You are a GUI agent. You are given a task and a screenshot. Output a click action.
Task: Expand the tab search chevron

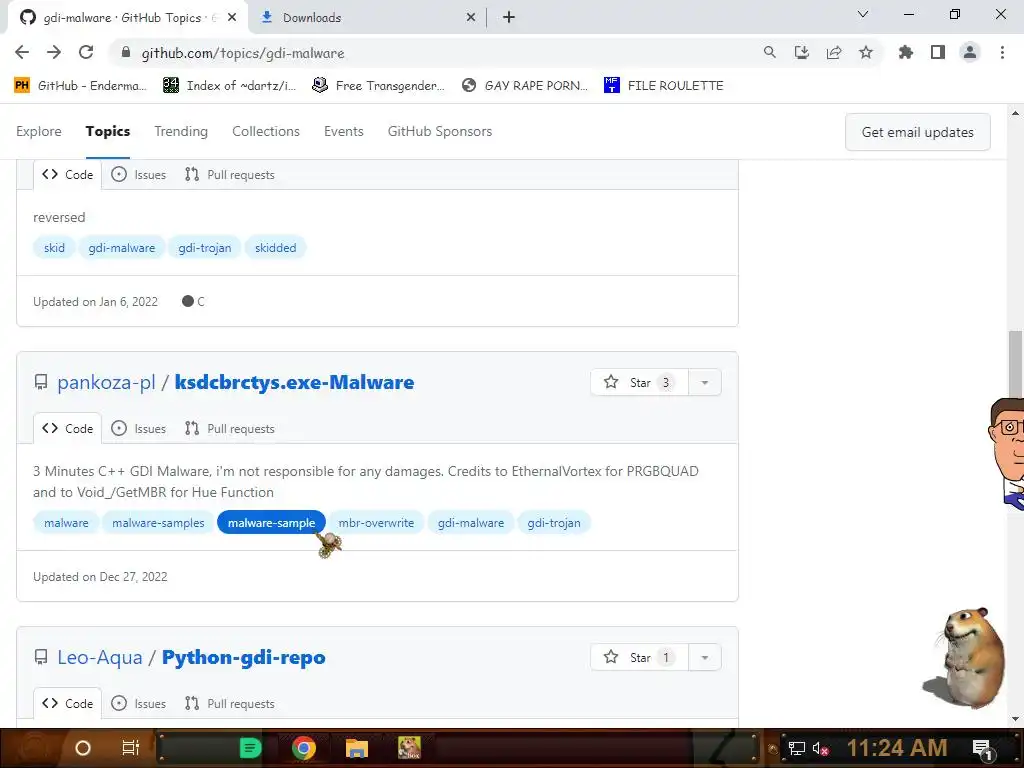[x=863, y=14]
